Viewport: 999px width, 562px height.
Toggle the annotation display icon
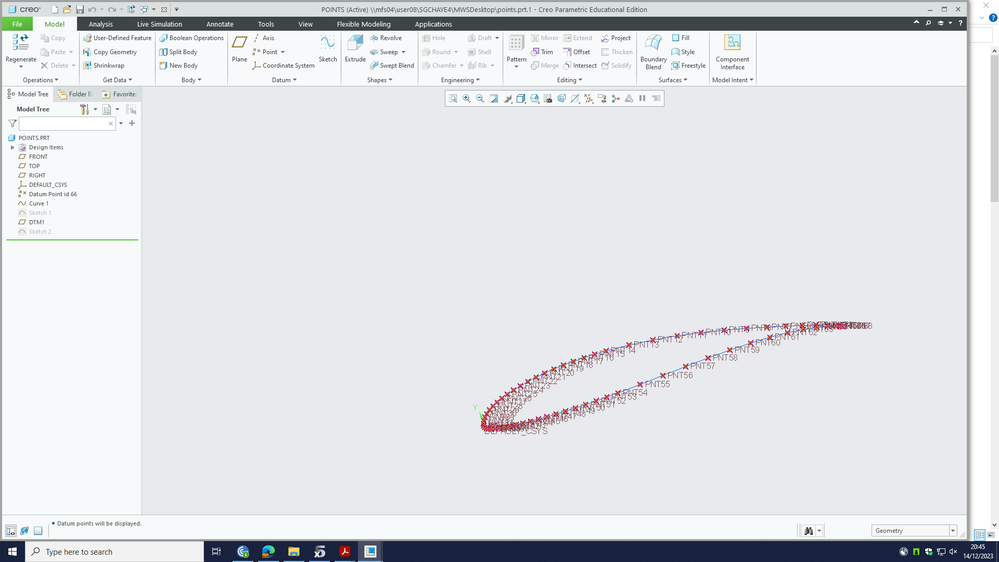(x=602, y=99)
